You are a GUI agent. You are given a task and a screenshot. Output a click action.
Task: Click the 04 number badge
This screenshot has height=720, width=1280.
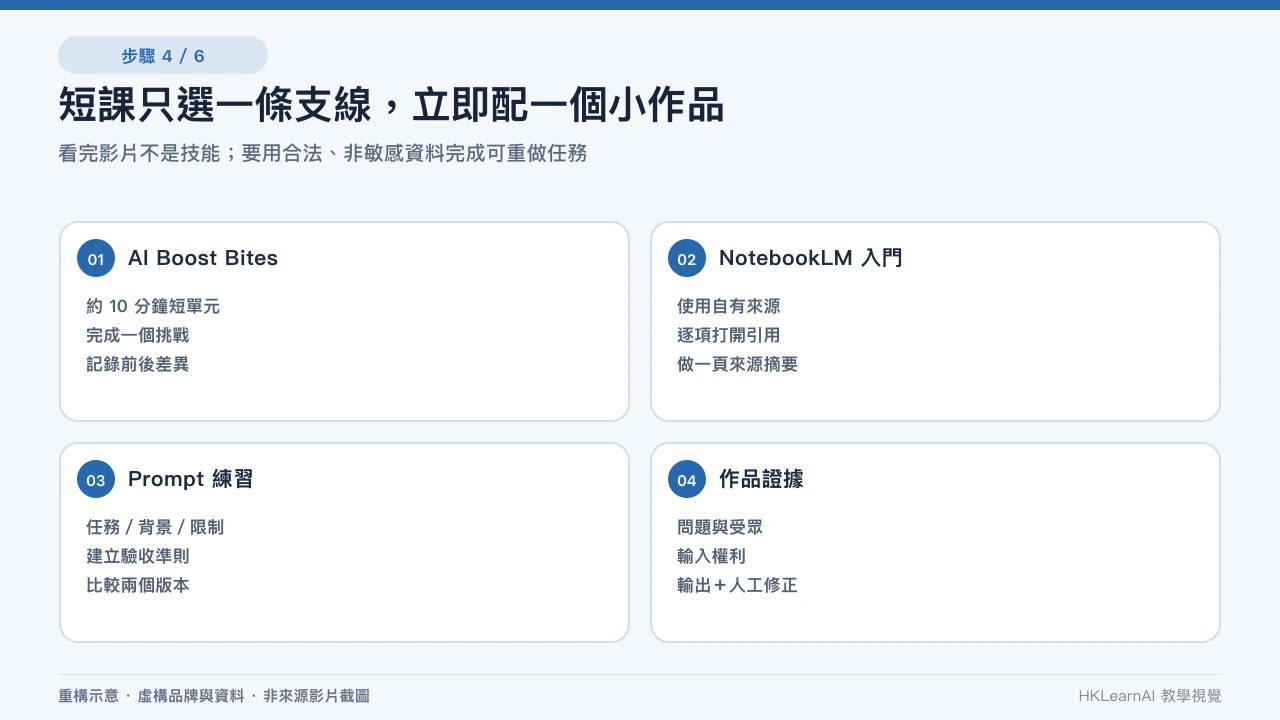(687, 480)
